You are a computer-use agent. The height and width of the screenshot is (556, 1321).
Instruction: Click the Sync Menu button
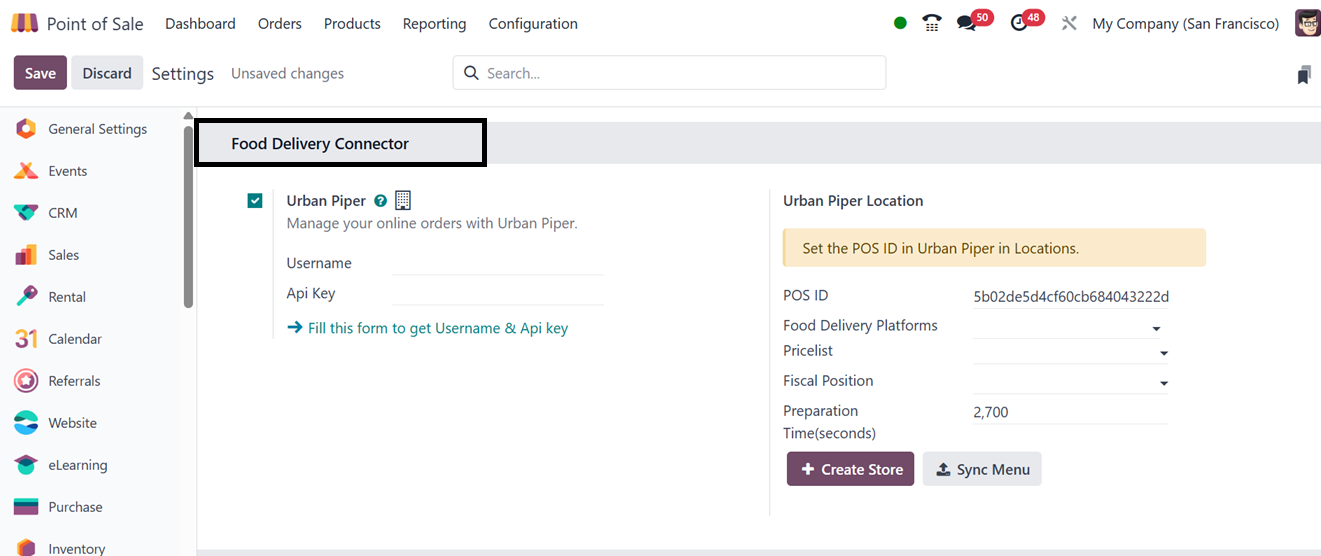click(x=981, y=469)
